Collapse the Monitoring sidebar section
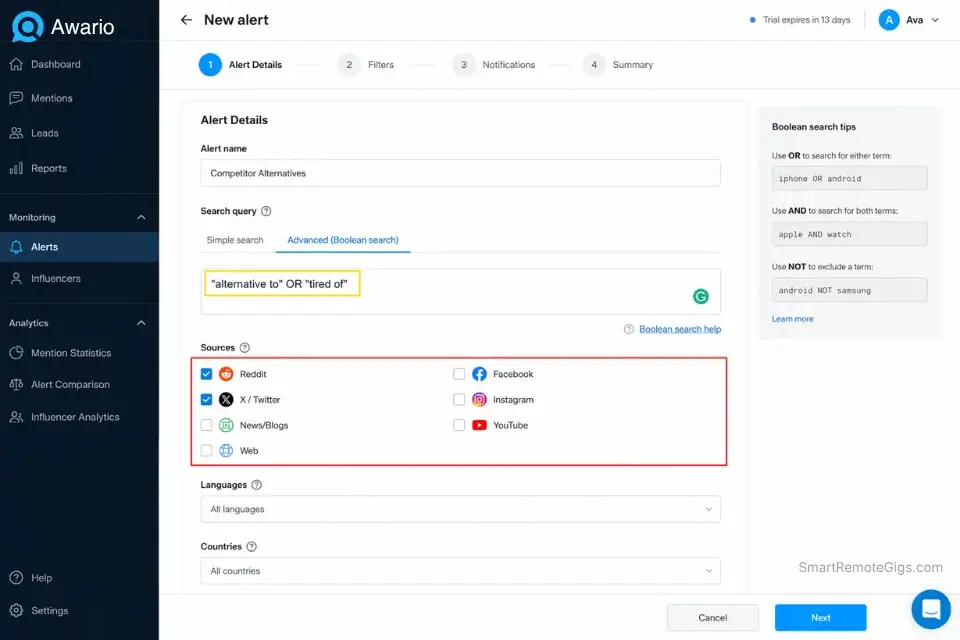The image size is (960, 640). [141, 217]
